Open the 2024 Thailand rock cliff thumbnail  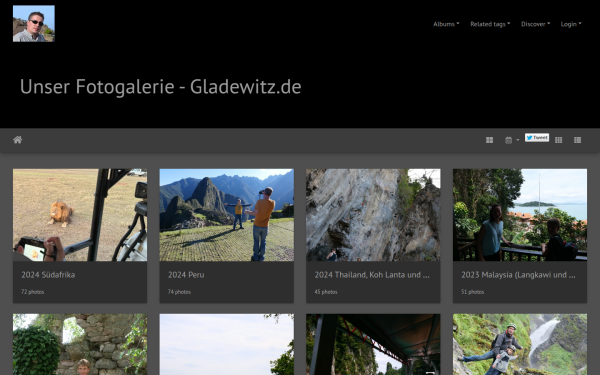[x=373, y=215]
